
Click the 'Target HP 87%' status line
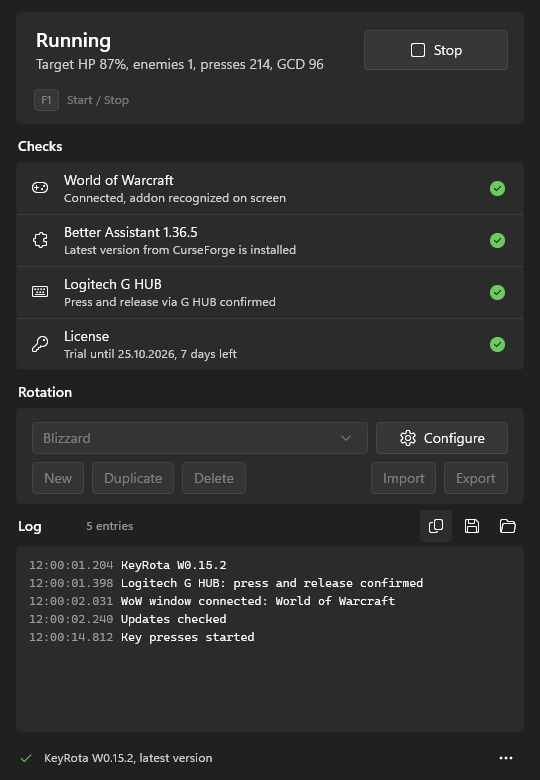click(180, 64)
